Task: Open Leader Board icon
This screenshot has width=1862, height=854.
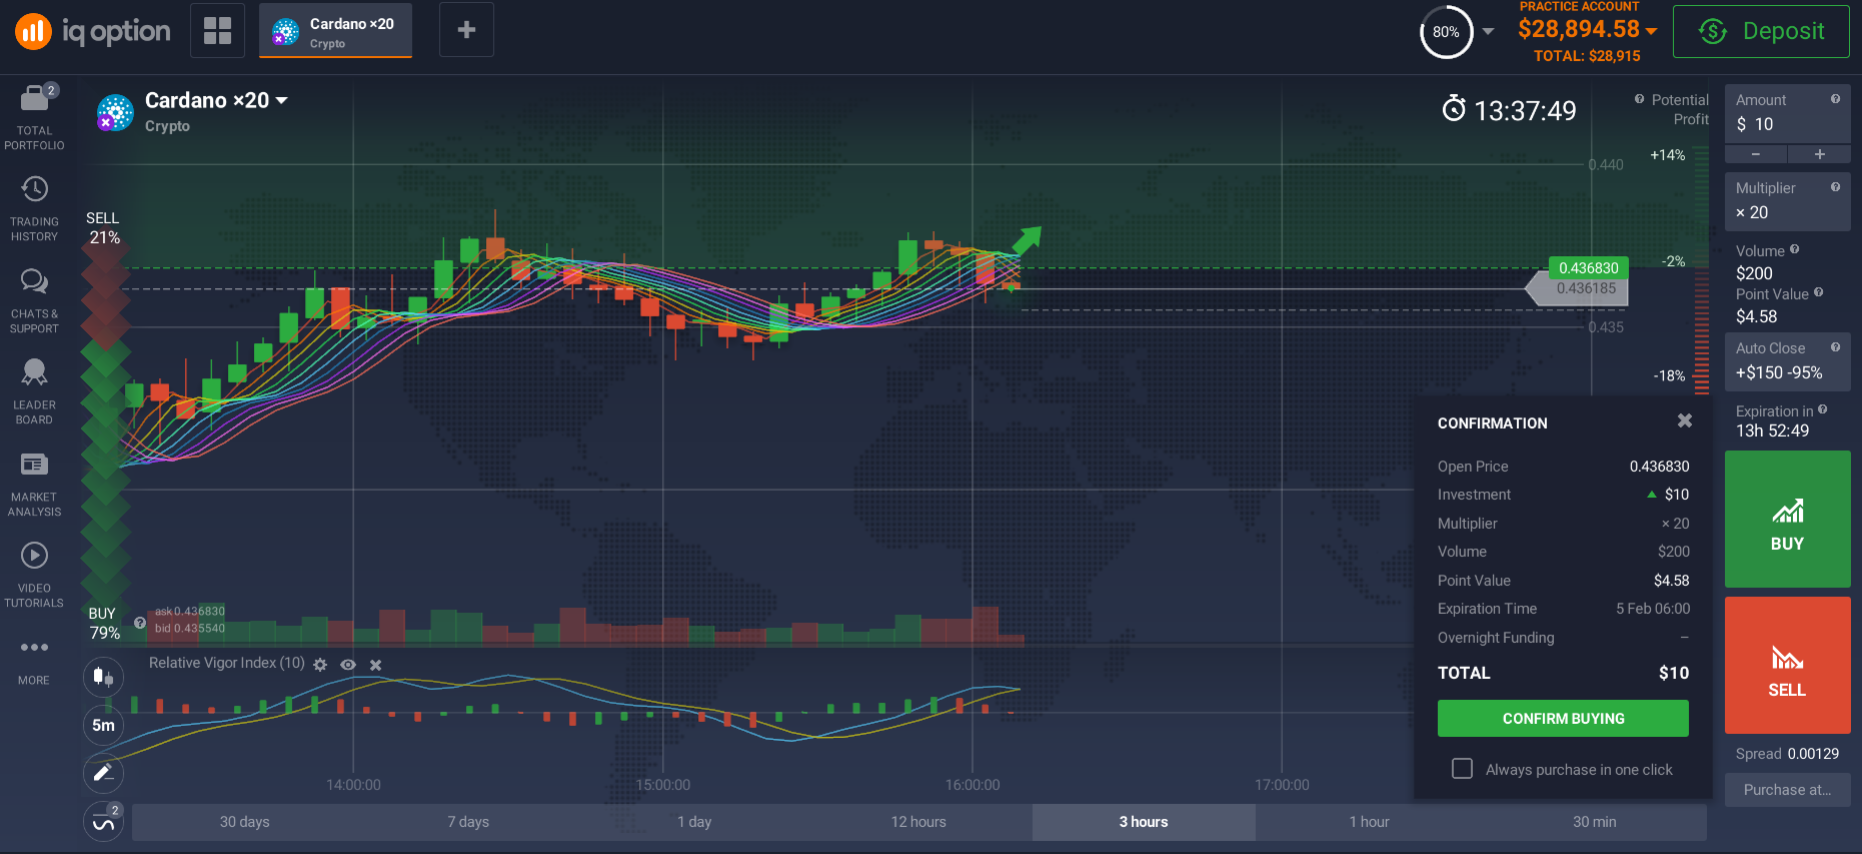Action: pyautogui.click(x=34, y=372)
